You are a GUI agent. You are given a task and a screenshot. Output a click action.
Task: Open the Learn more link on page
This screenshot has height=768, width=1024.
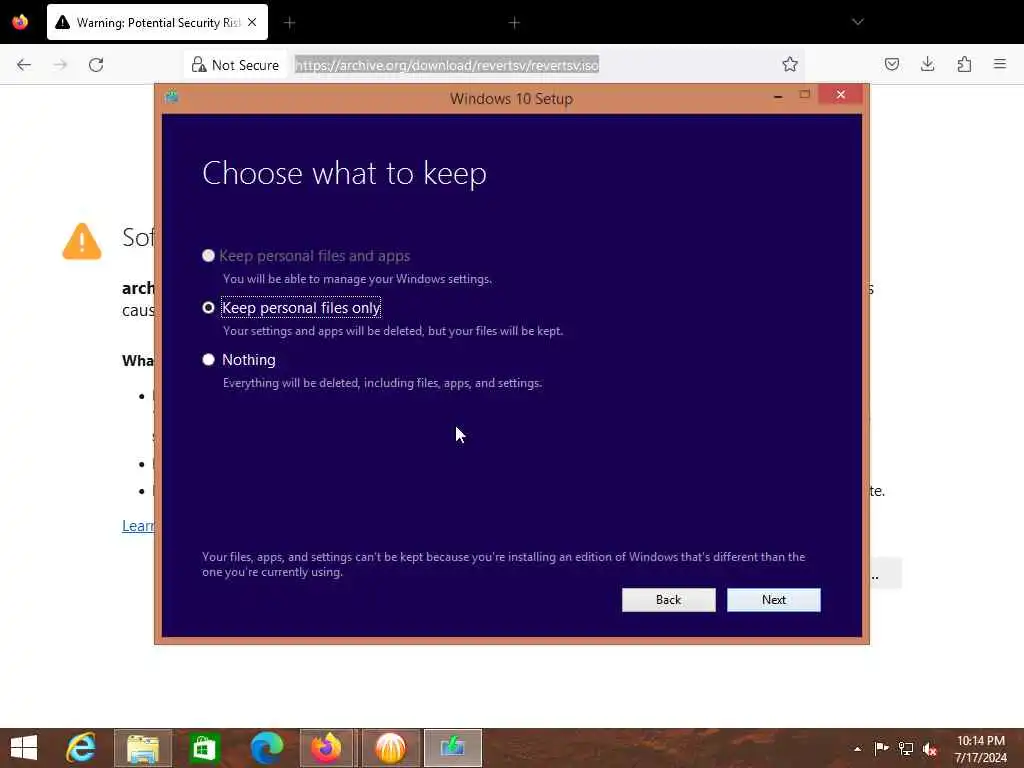coord(138,526)
